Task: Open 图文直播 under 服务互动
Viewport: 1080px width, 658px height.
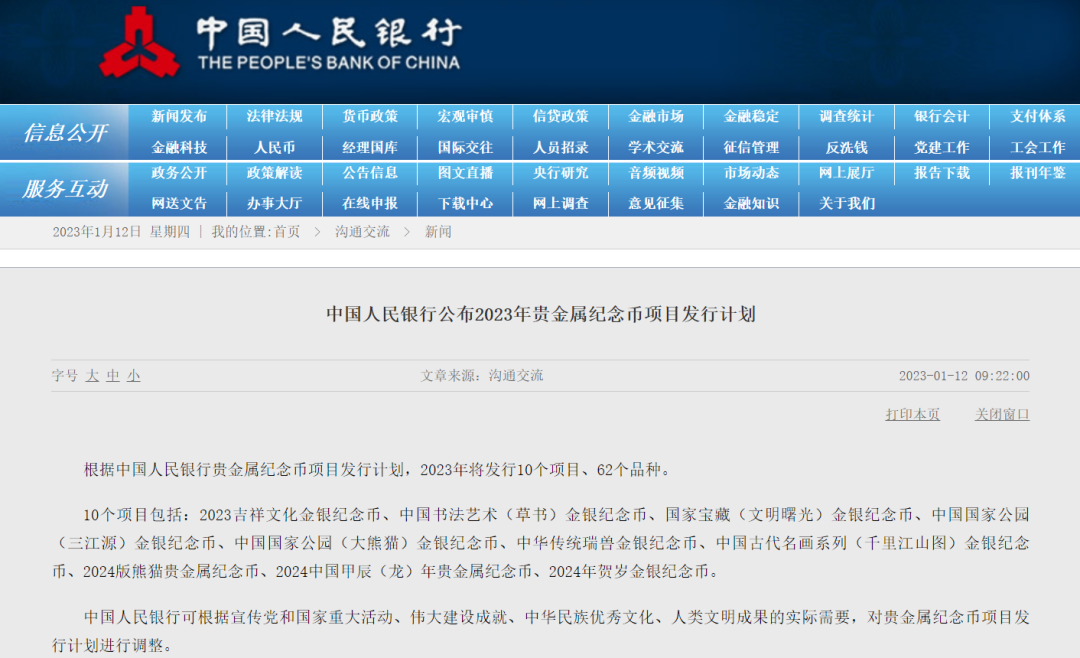Action: tap(466, 173)
